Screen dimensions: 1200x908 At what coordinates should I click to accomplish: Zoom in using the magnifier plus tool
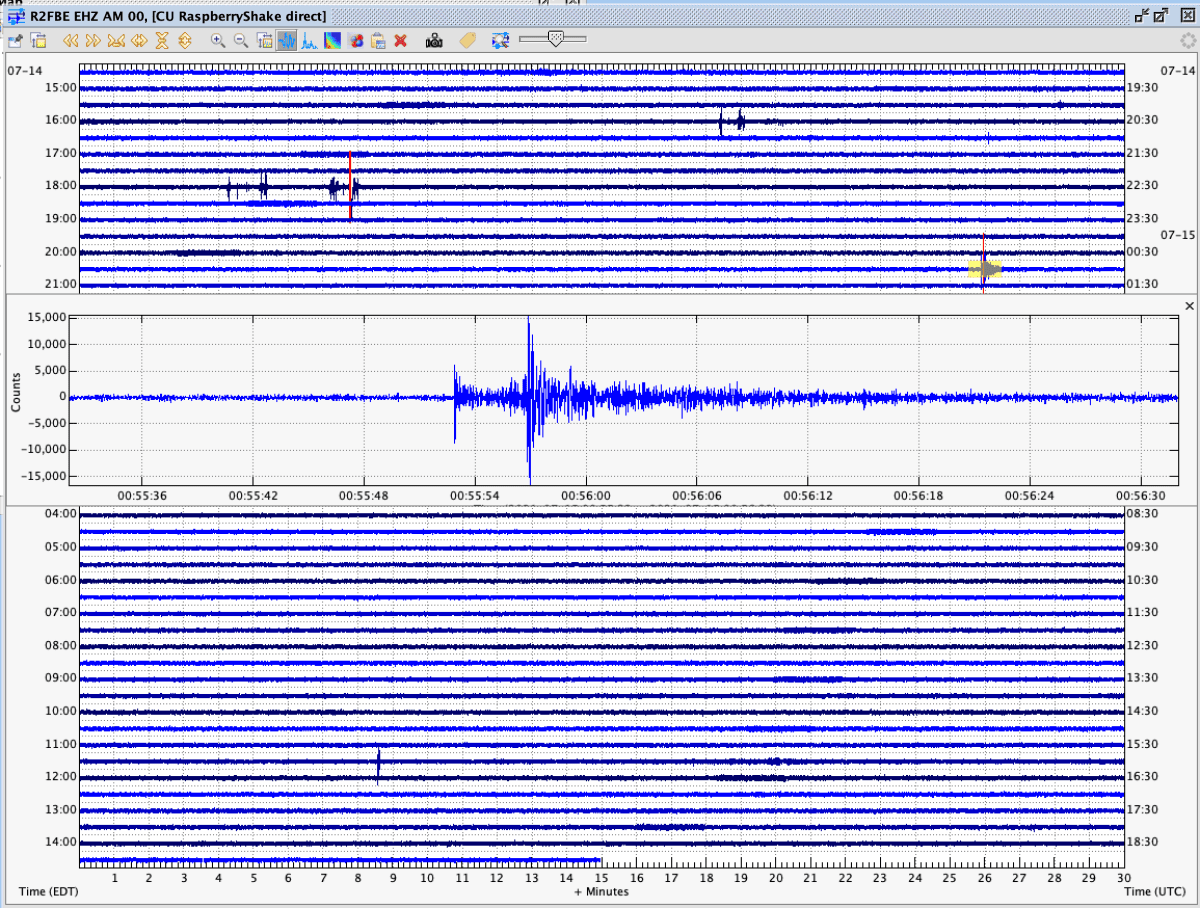[218, 40]
